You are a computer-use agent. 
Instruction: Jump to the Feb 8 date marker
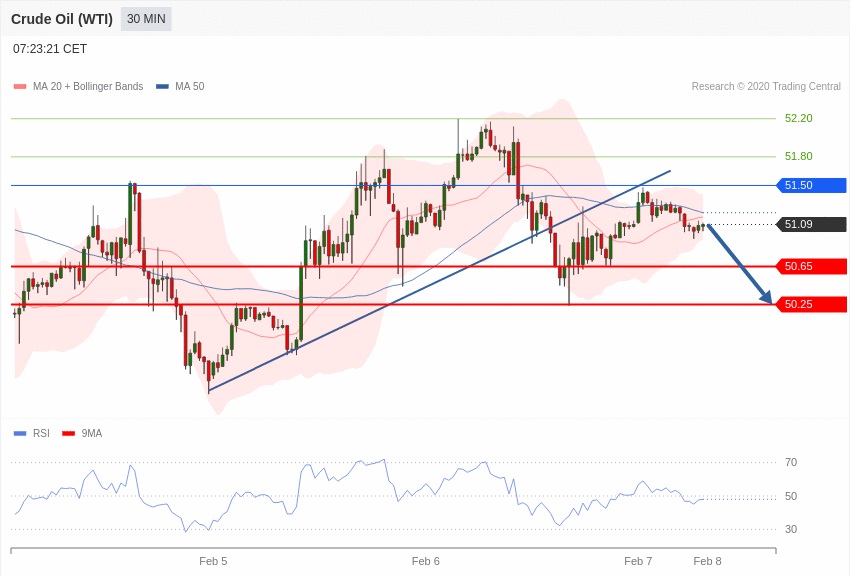coord(707,561)
